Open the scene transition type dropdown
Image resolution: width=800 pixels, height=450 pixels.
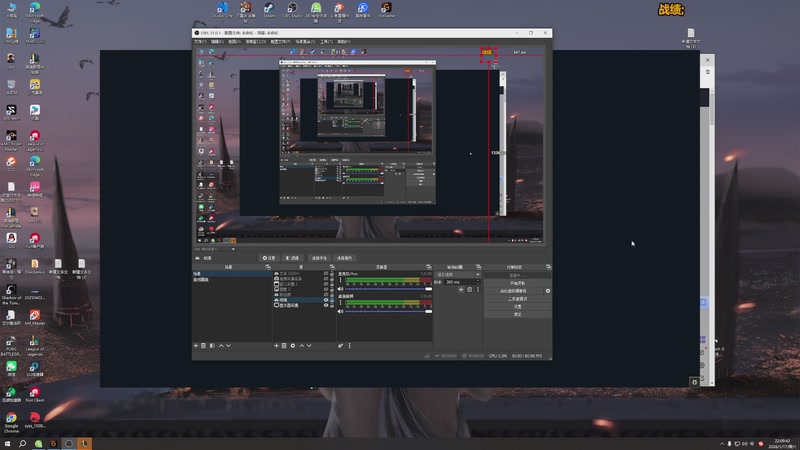457,274
